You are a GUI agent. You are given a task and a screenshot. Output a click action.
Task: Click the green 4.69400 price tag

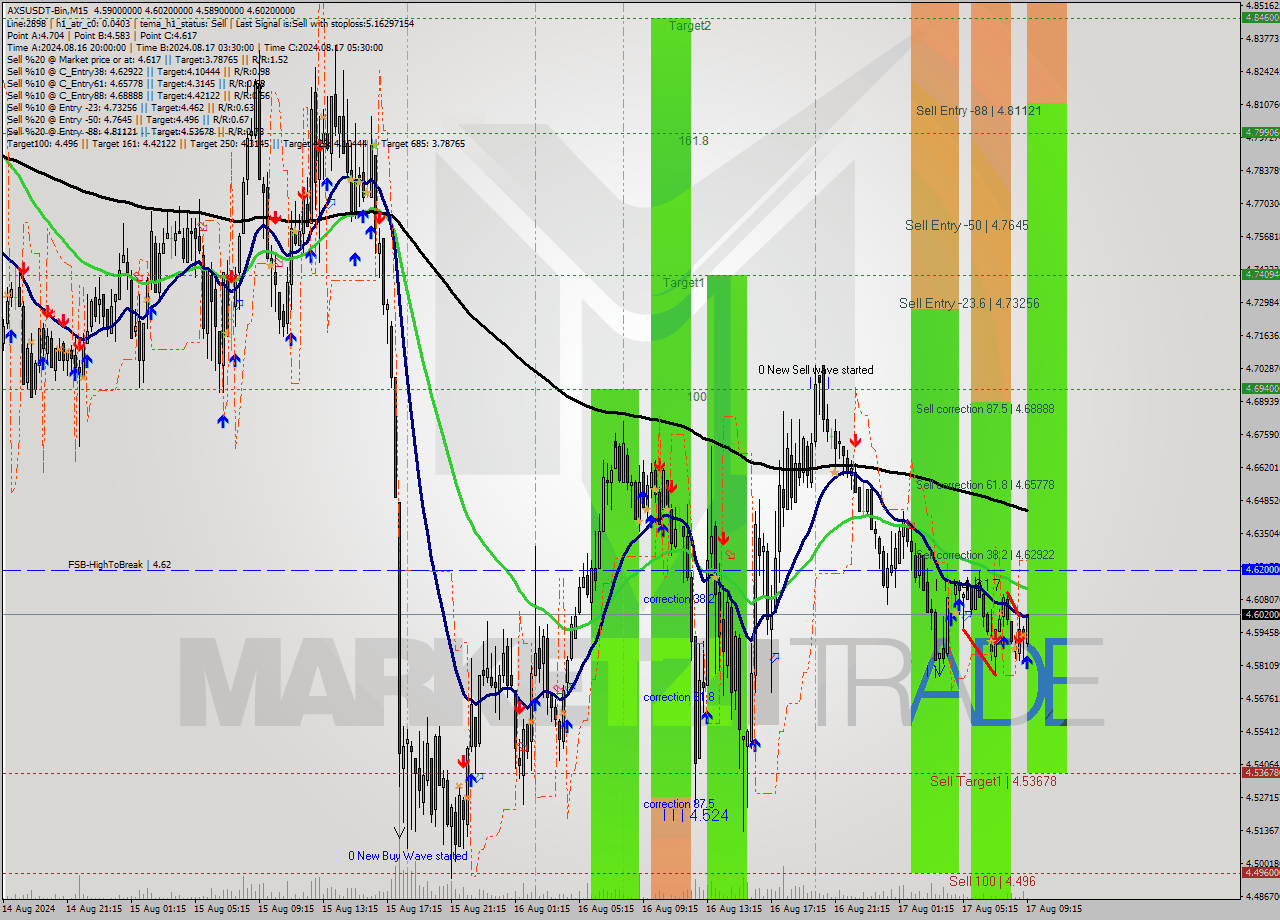tap(1260, 388)
